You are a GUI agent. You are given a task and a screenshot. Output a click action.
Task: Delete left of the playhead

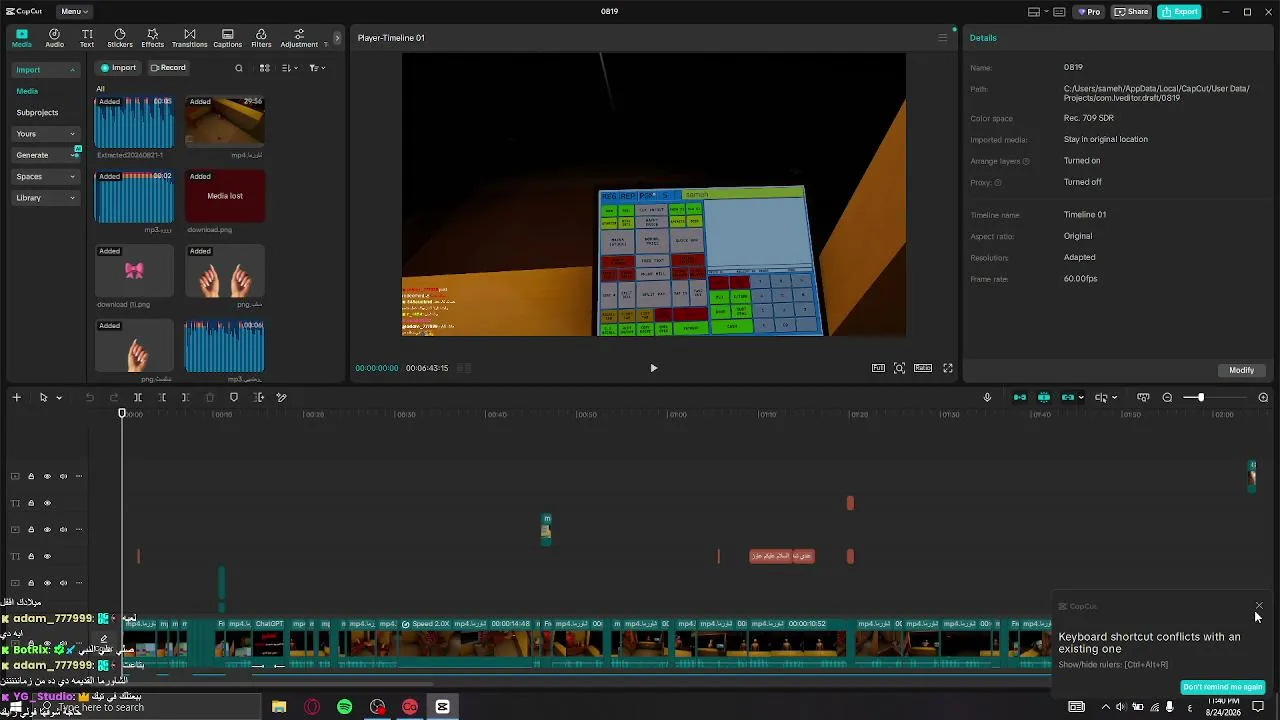(162, 398)
